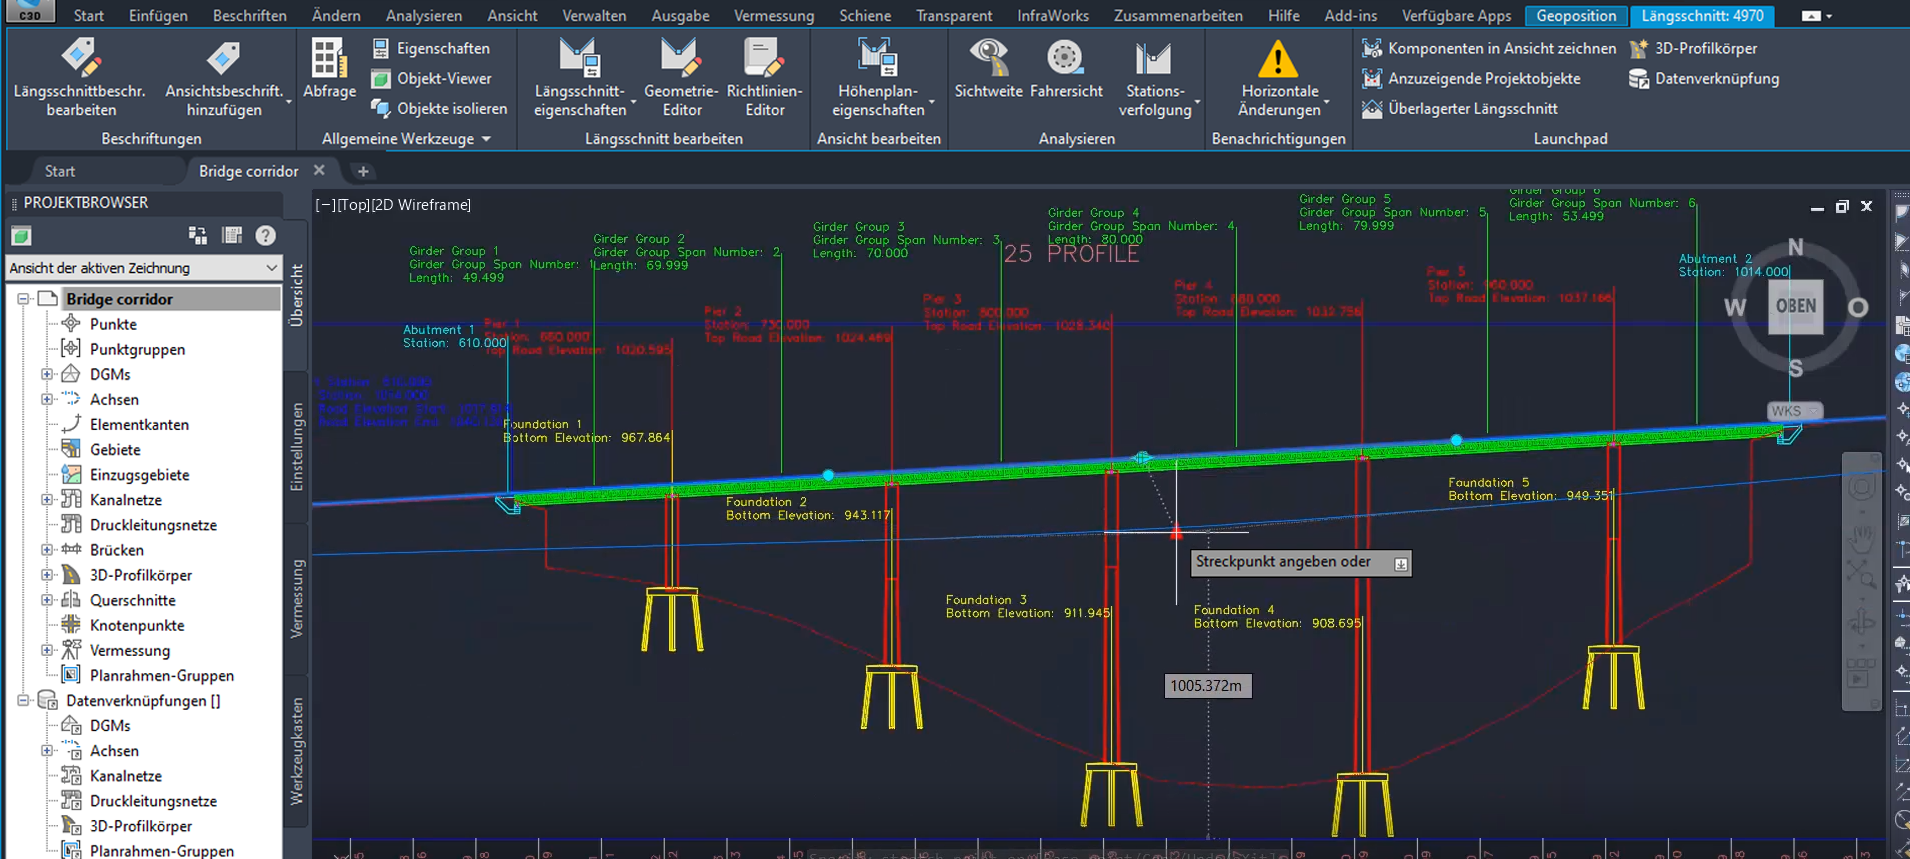Click the Projektbrowser tree view icon
The image size is (1910, 859).
(198, 235)
